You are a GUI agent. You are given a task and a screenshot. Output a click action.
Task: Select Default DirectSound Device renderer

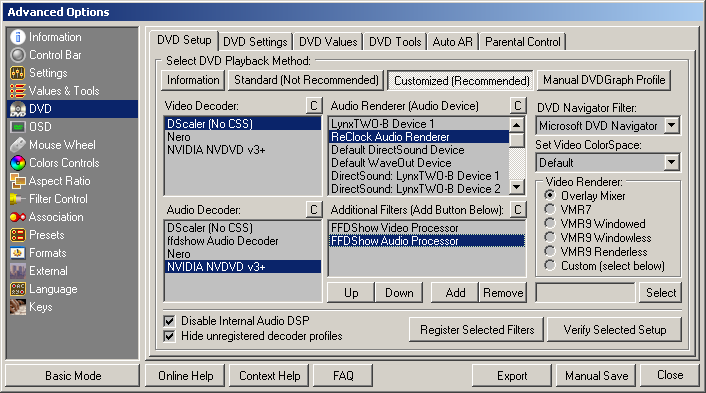(419, 150)
